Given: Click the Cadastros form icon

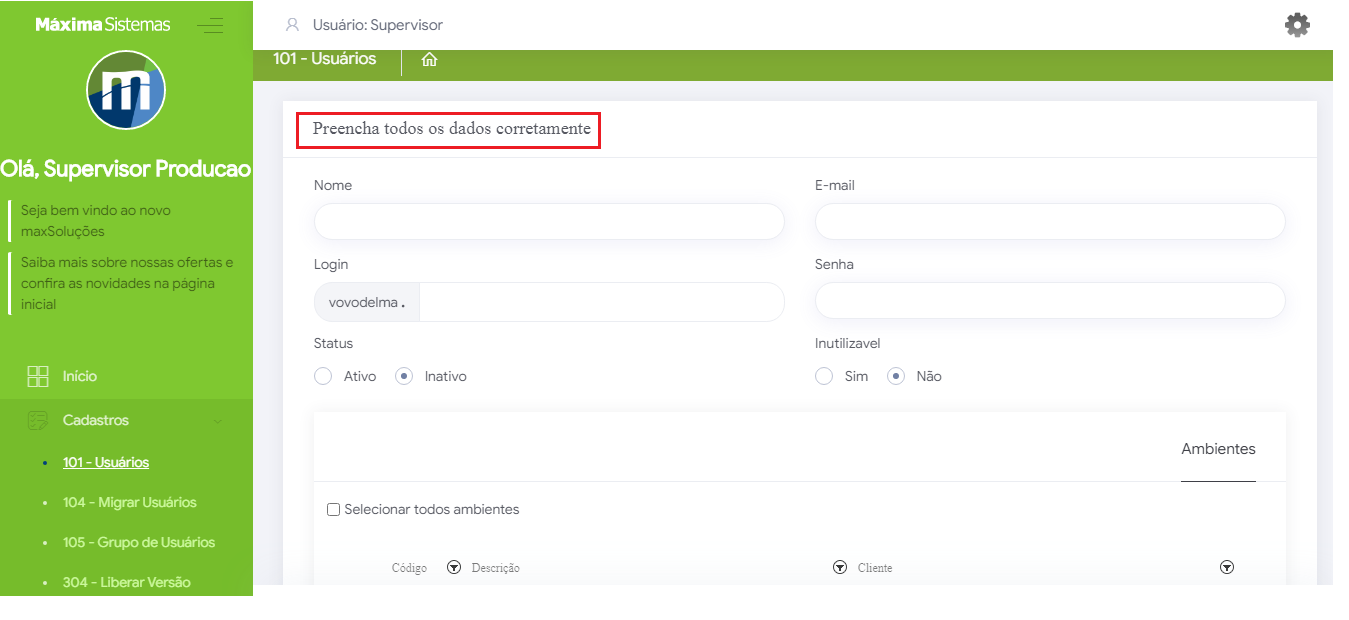Looking at the screenshot, I should 38,420.
